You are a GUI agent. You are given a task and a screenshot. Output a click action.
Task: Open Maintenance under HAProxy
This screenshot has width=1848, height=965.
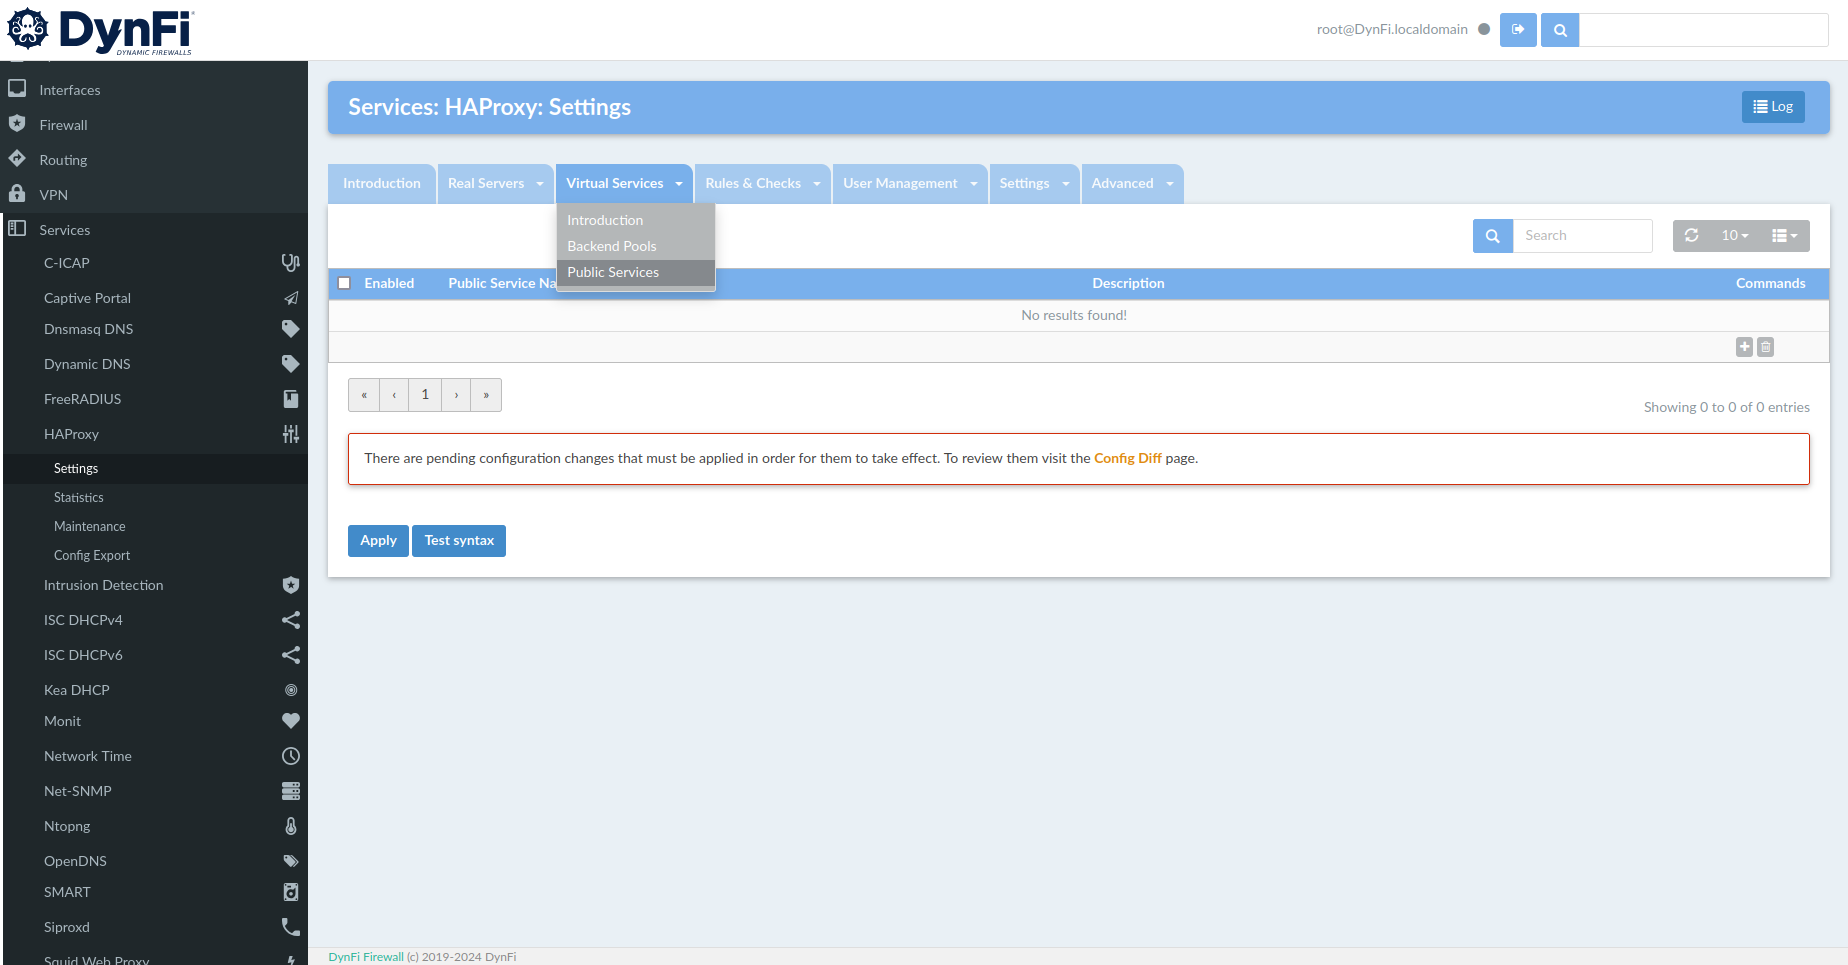click(156, 526)
